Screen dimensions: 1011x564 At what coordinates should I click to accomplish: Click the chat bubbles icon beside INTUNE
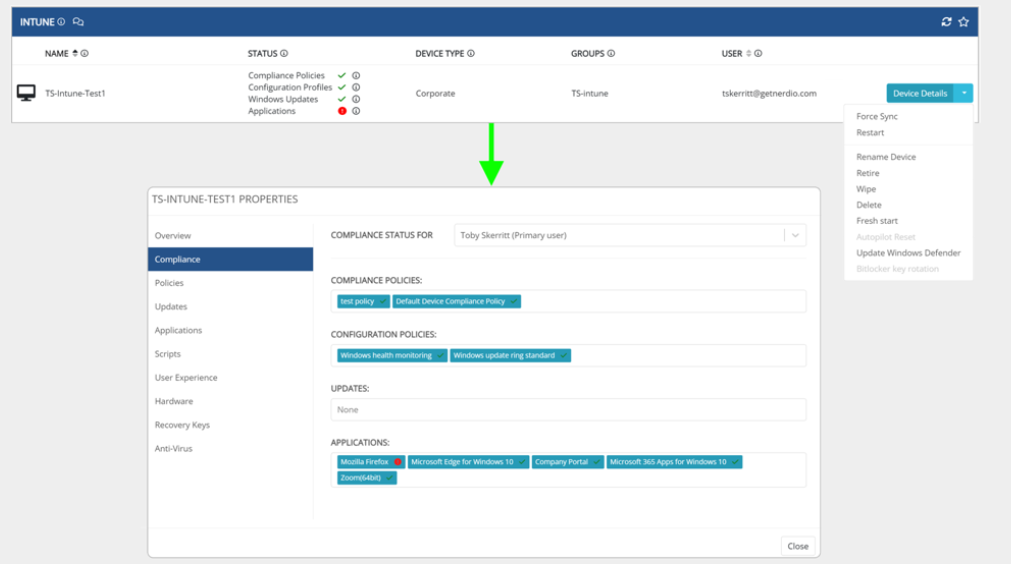[x=79, y=22]
